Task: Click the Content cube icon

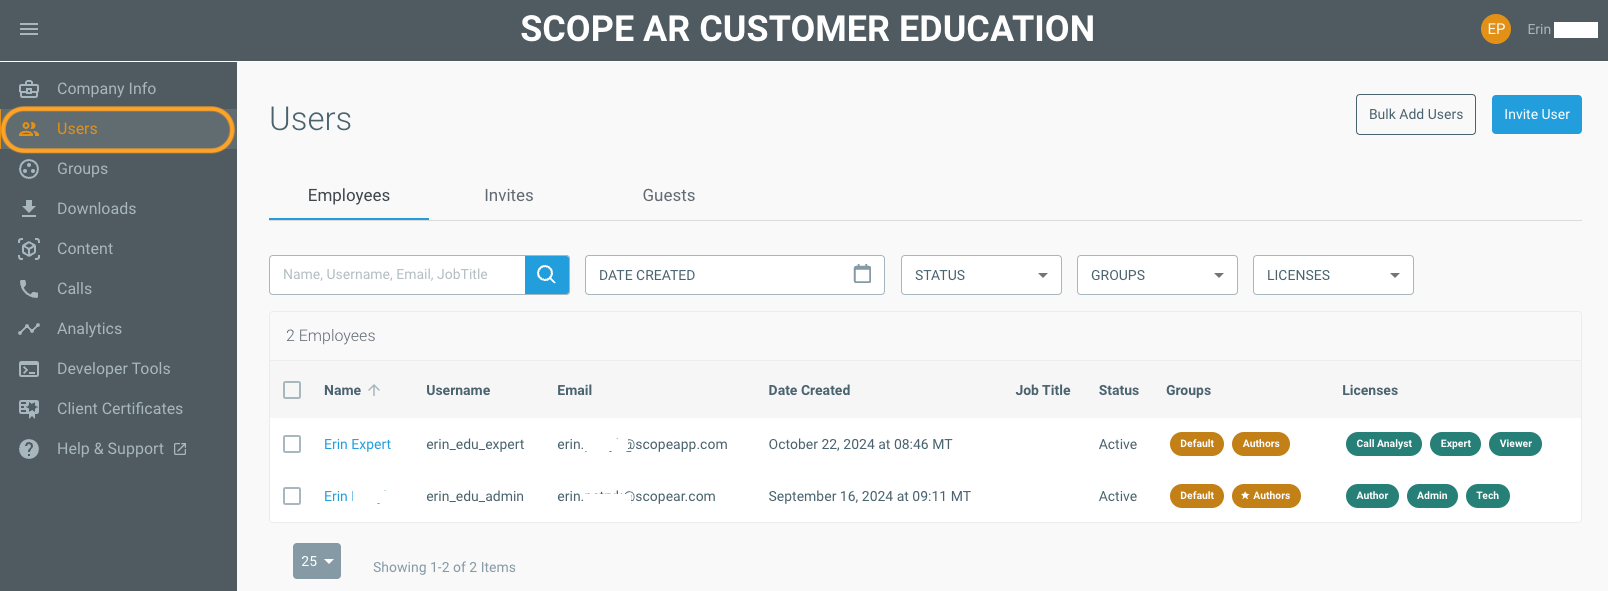Action: click(x=29, y=249)
